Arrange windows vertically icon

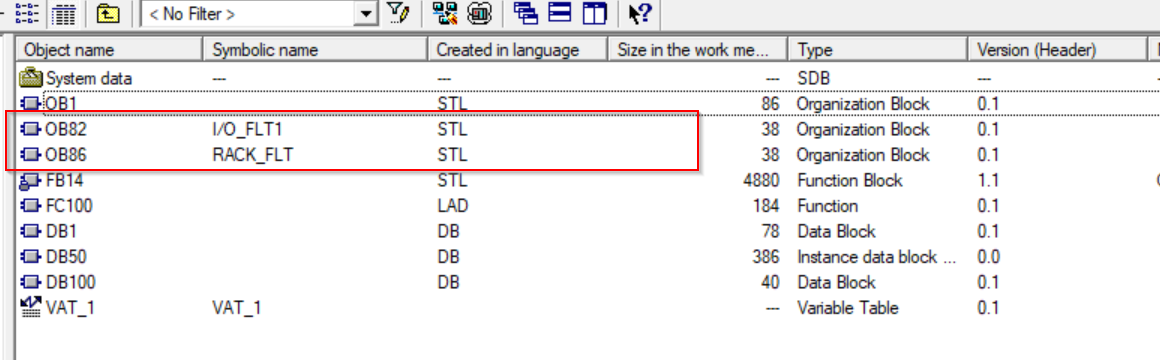pos(594,13)
